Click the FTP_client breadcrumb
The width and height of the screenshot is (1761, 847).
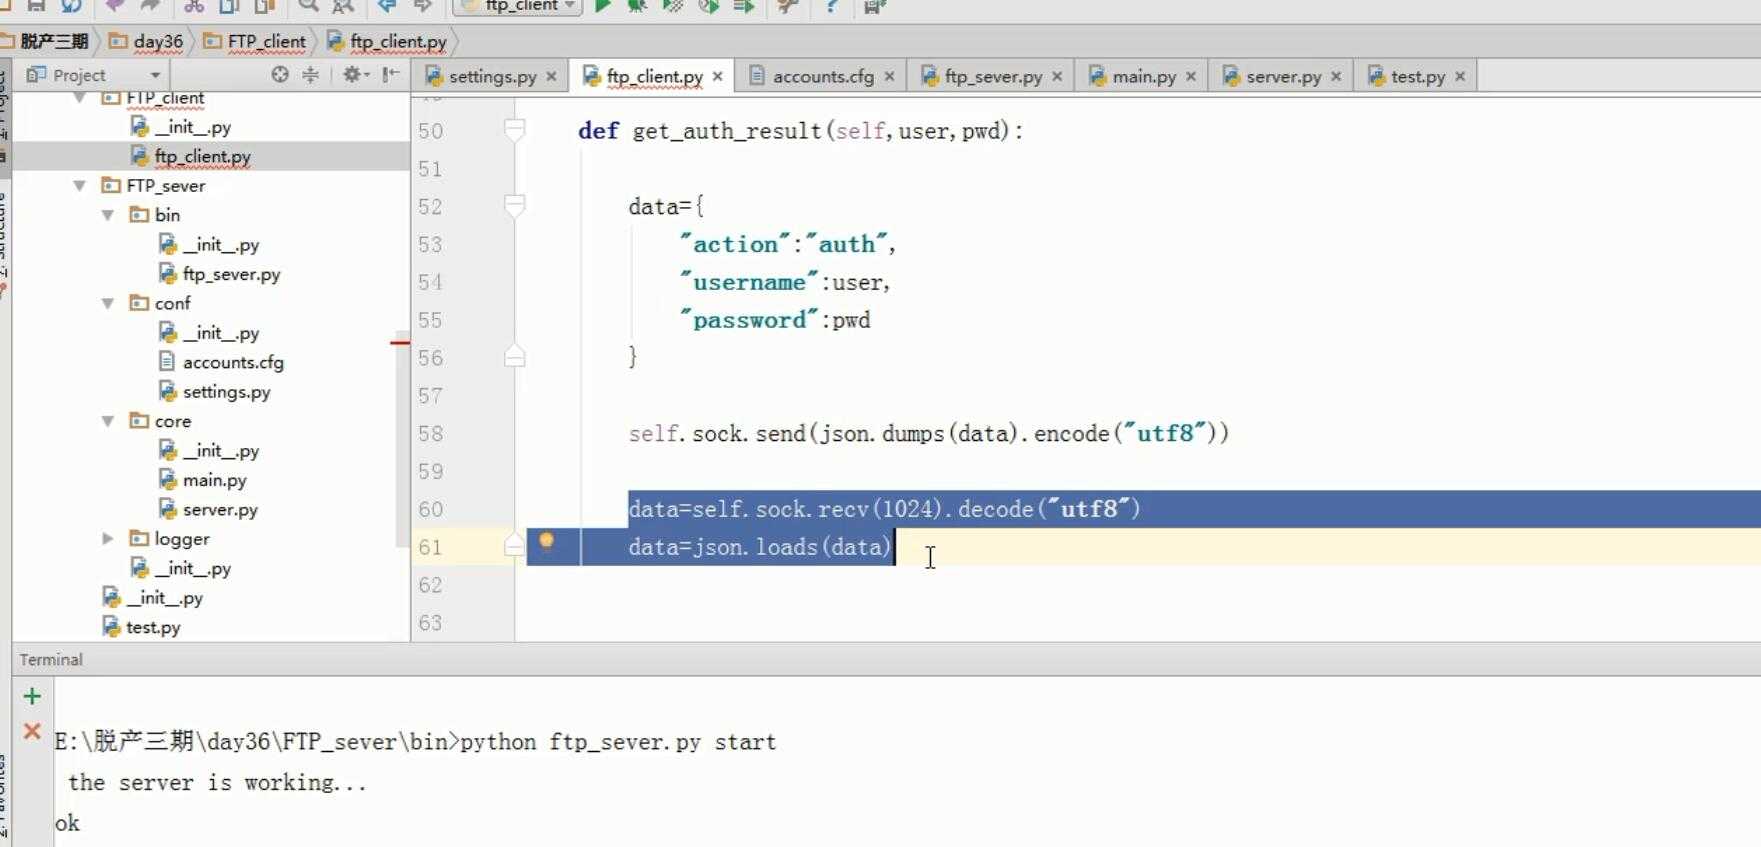click(x=266, y=41)
